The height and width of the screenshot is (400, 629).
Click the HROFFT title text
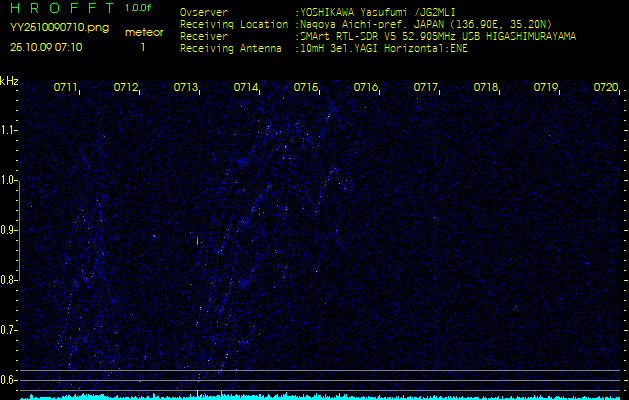coord(60,8)
